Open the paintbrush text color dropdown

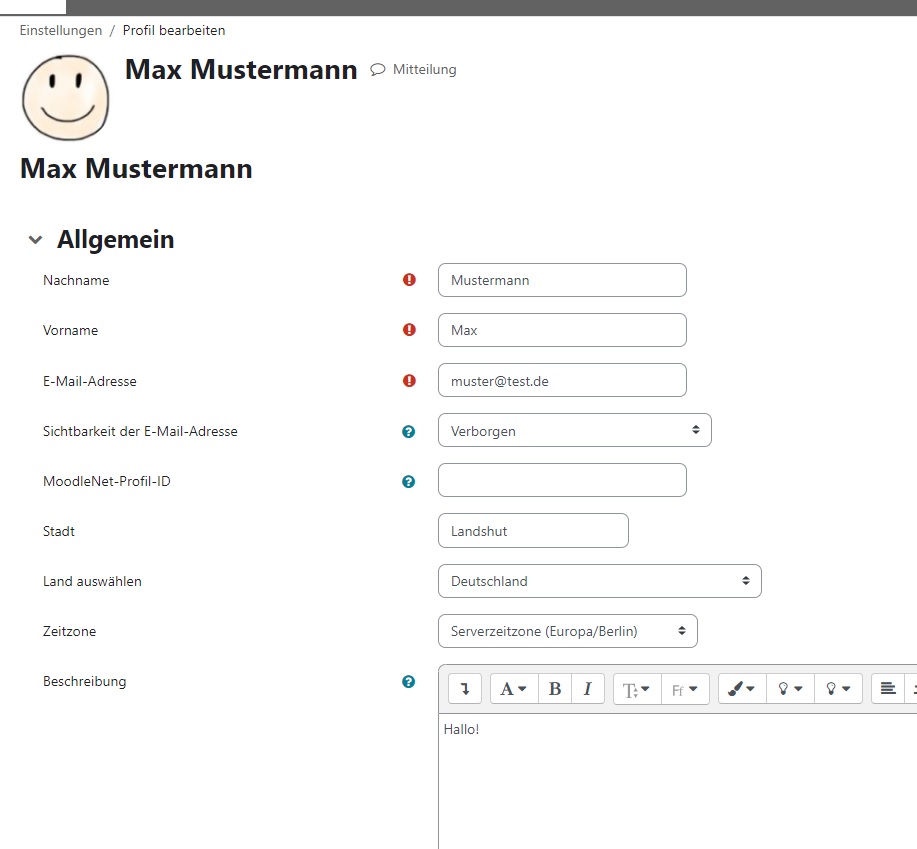[741, 689]
